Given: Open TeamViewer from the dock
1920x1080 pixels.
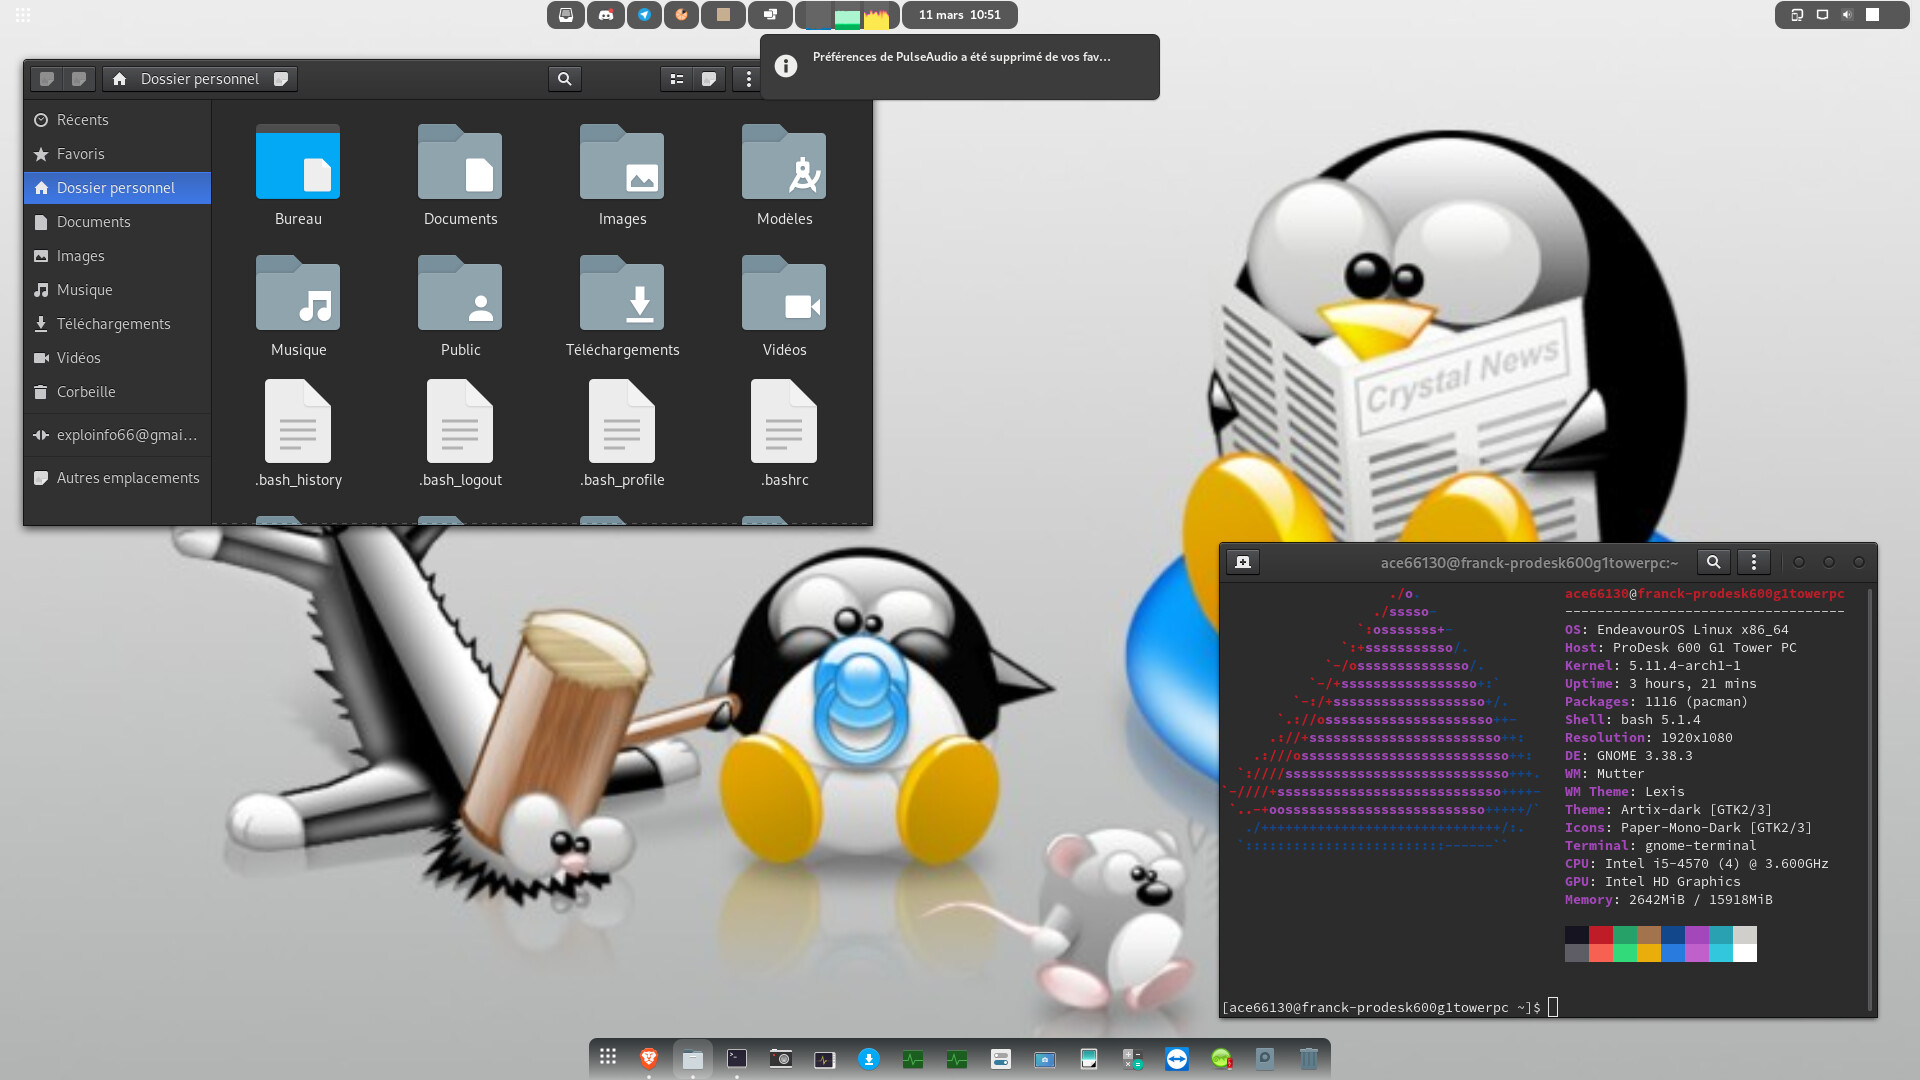Looking at the screenshot, I should coord(1177,1058).
